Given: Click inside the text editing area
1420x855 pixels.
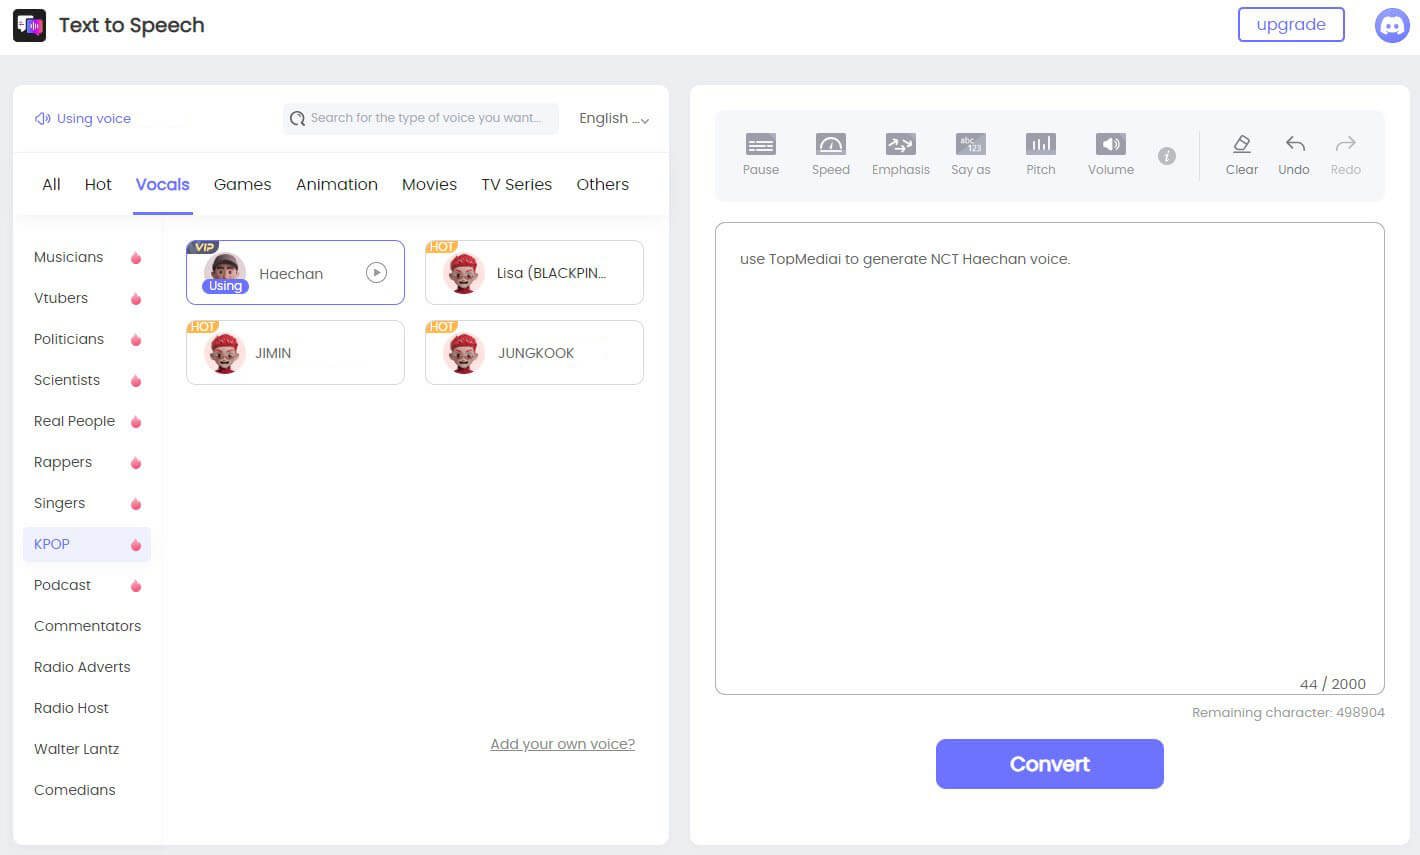Looking at the screenshot, I should tap(1050, 458).
